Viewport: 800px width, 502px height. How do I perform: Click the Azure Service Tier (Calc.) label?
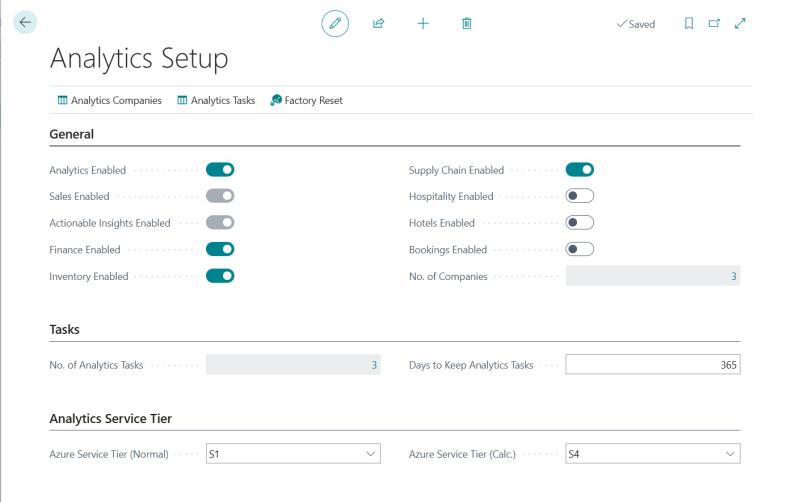point(462,454)
